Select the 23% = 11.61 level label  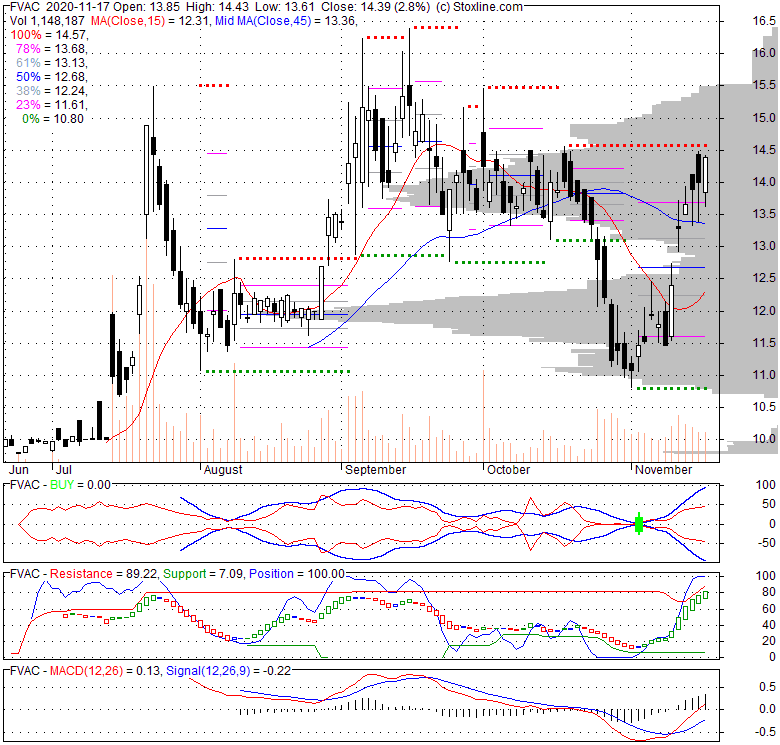point(51,104)
